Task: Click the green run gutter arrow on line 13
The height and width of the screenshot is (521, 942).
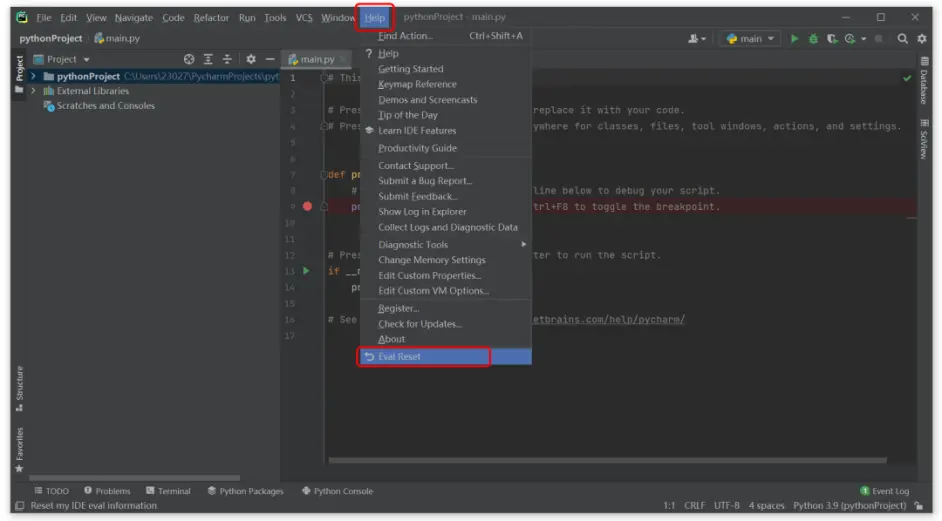Action: (x=306, y=271)
